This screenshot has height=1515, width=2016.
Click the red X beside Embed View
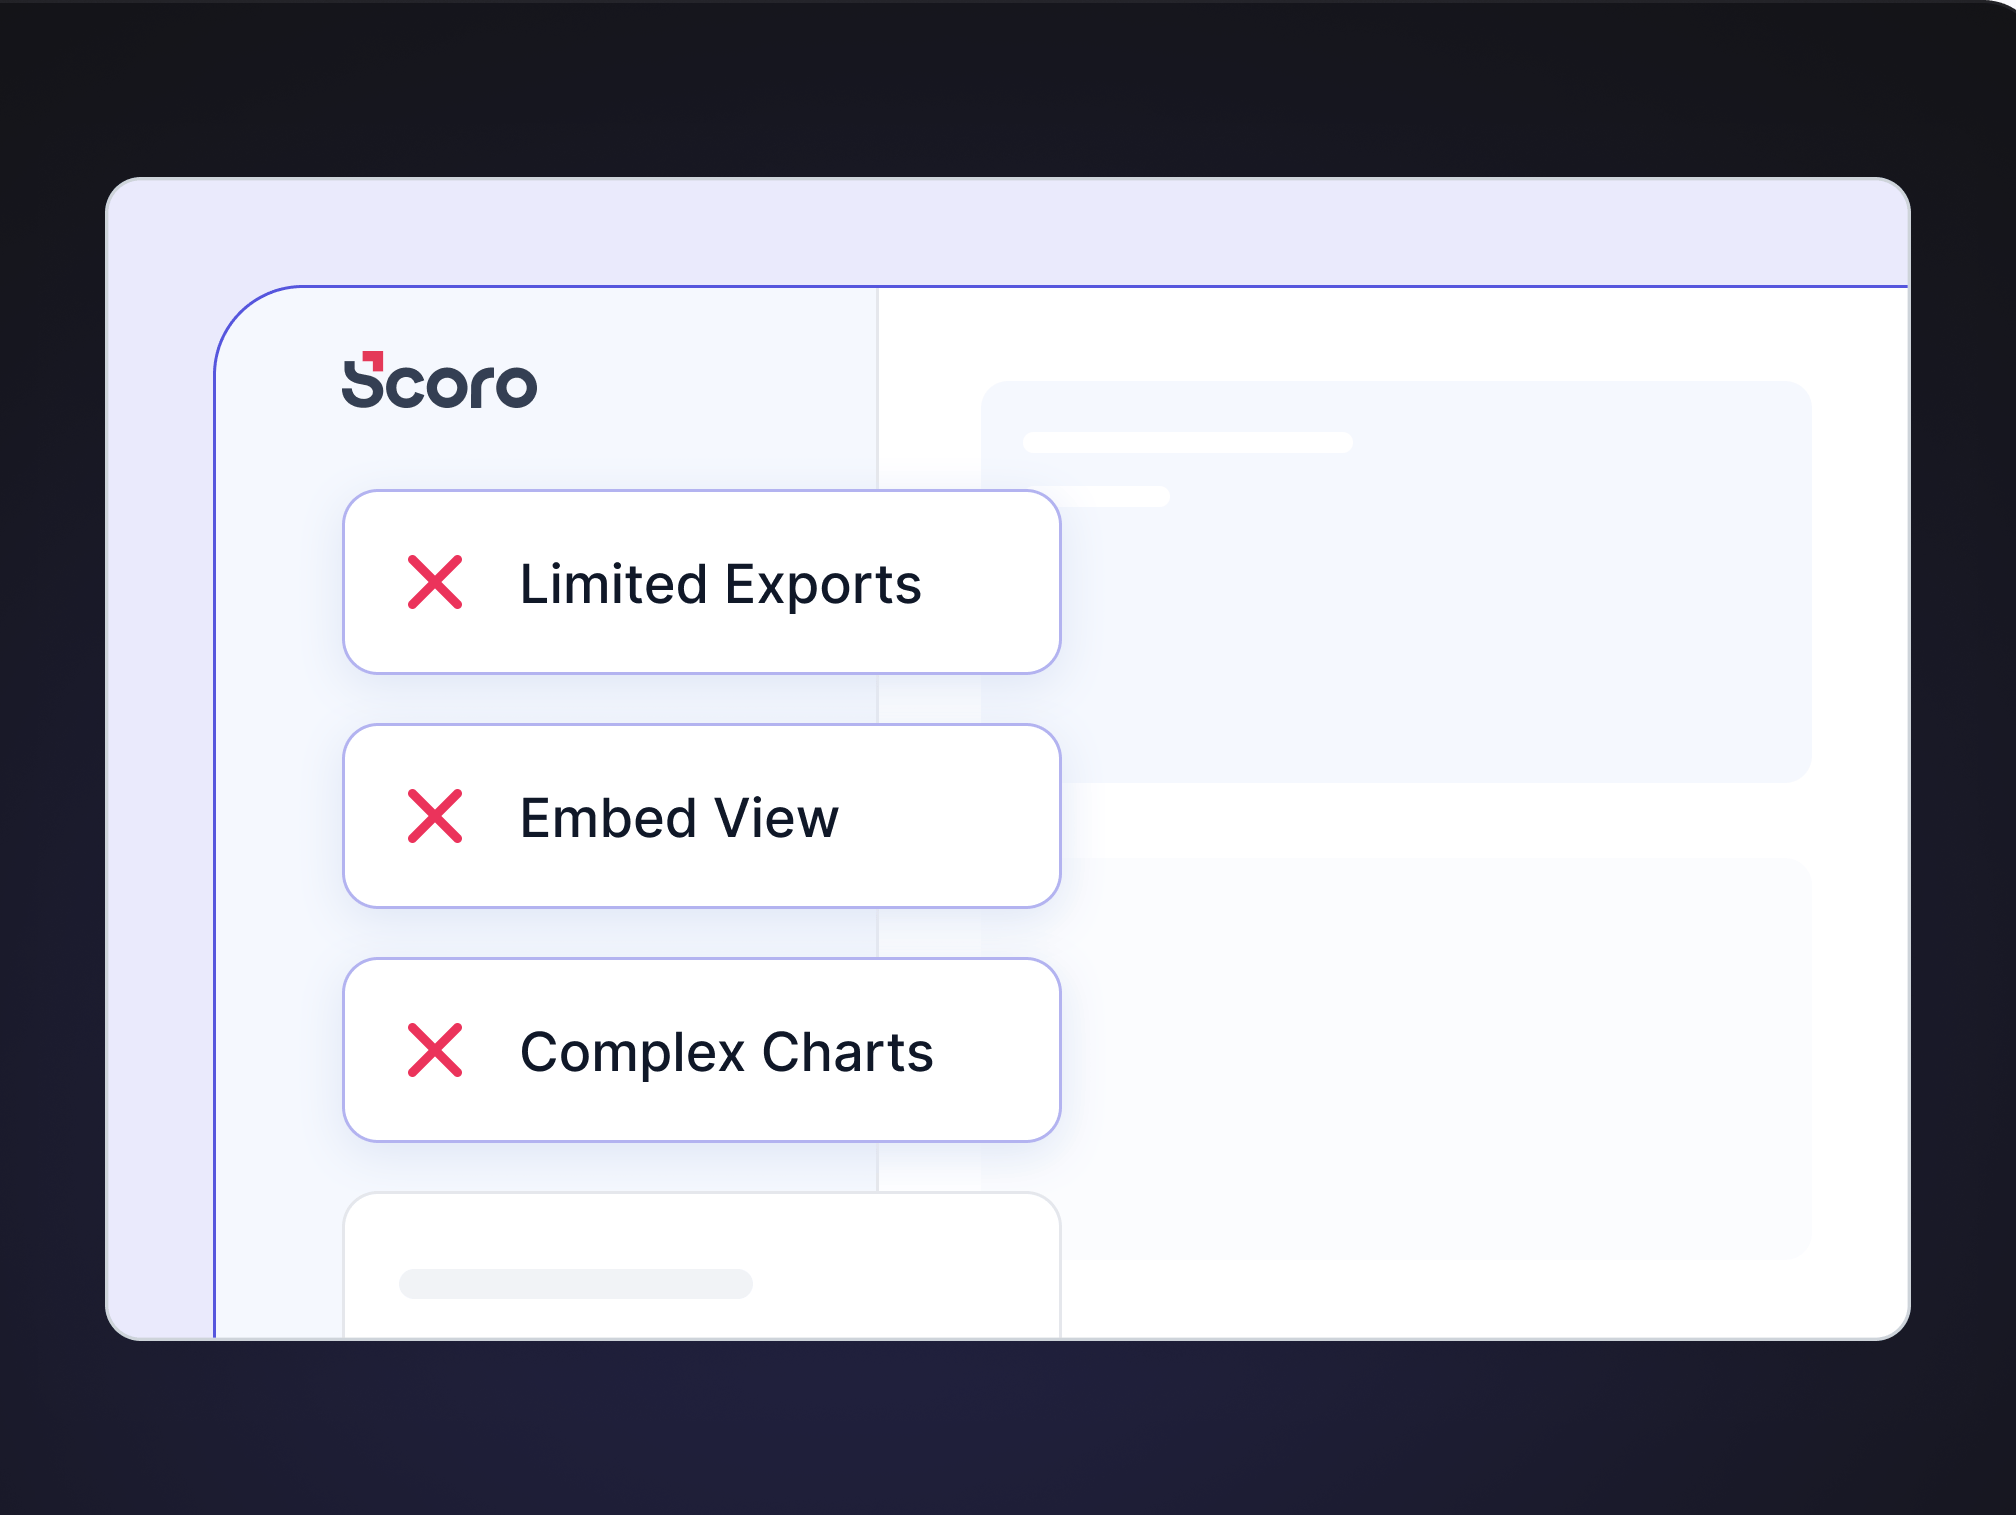tap(435, 816)
